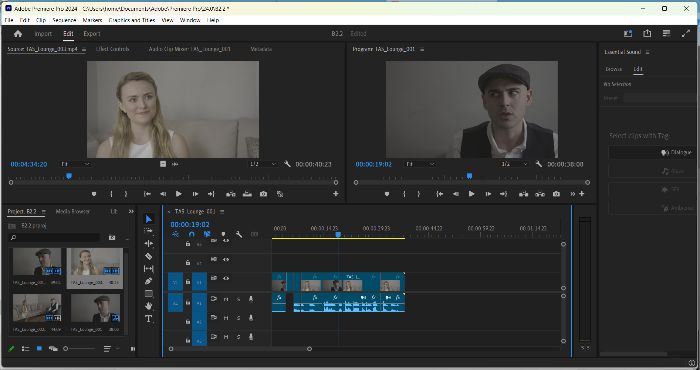Open the Graphics and Titles menu
700x370 pixels.
[132, 21]
